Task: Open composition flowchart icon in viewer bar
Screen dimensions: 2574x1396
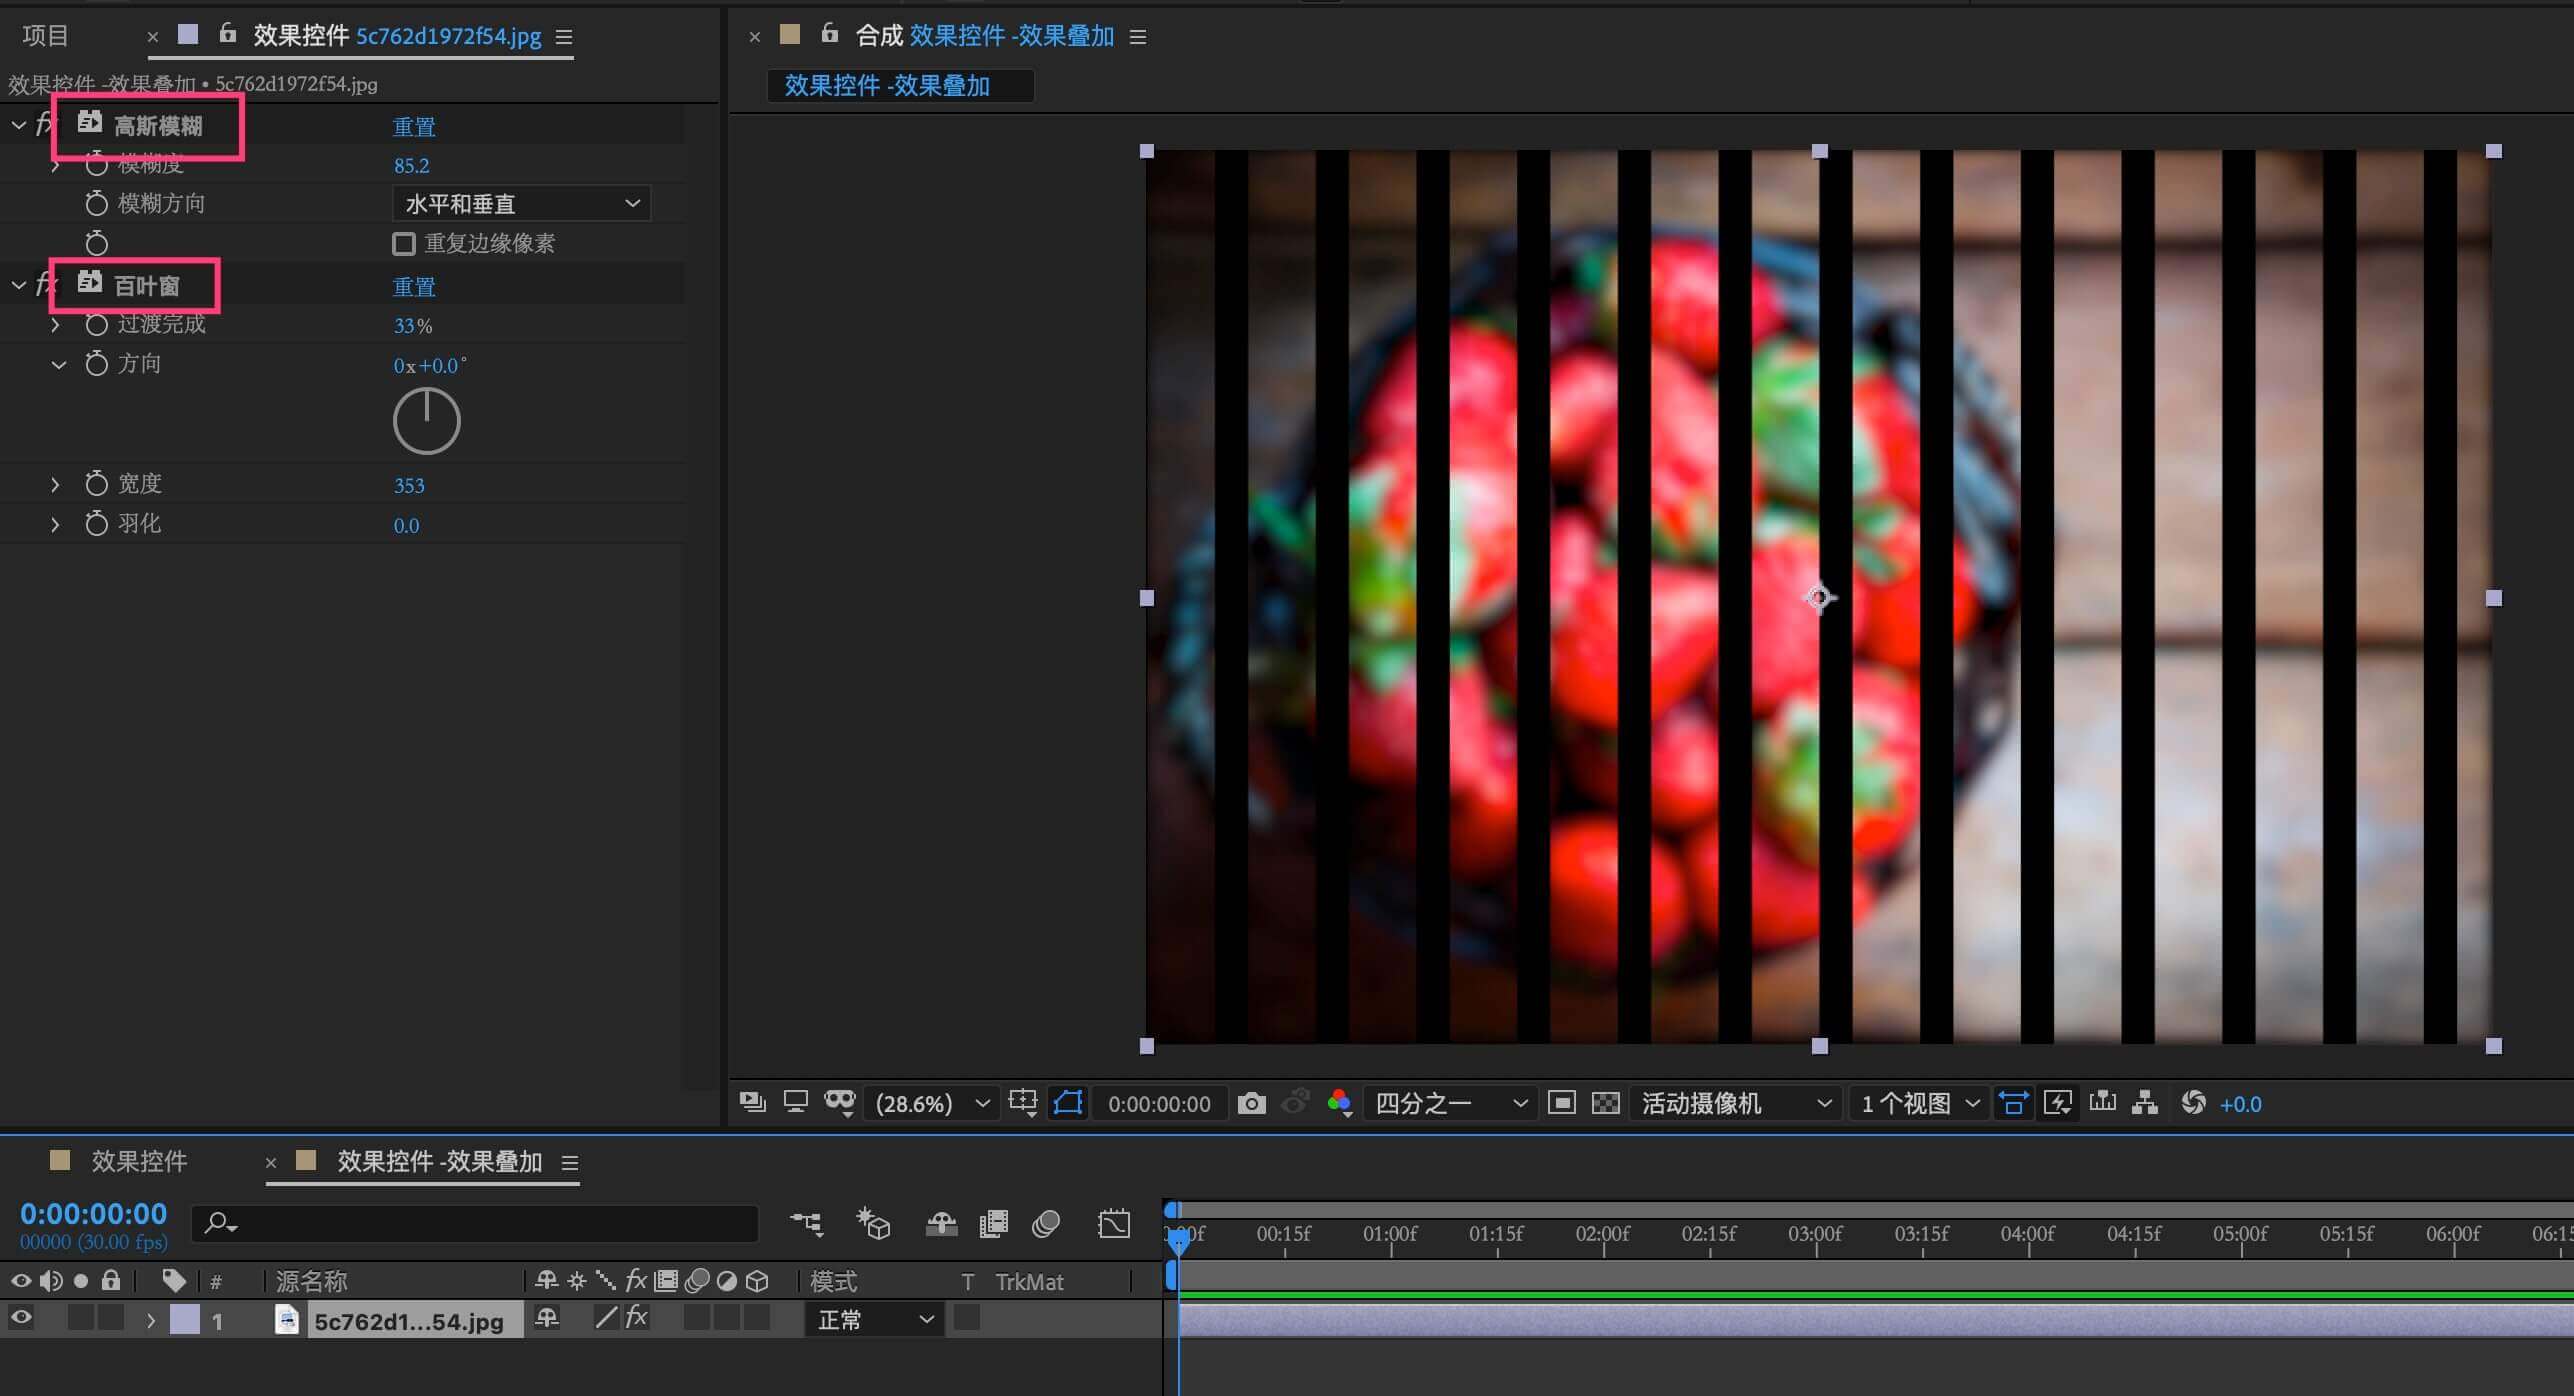Action: (2144, 1102)
